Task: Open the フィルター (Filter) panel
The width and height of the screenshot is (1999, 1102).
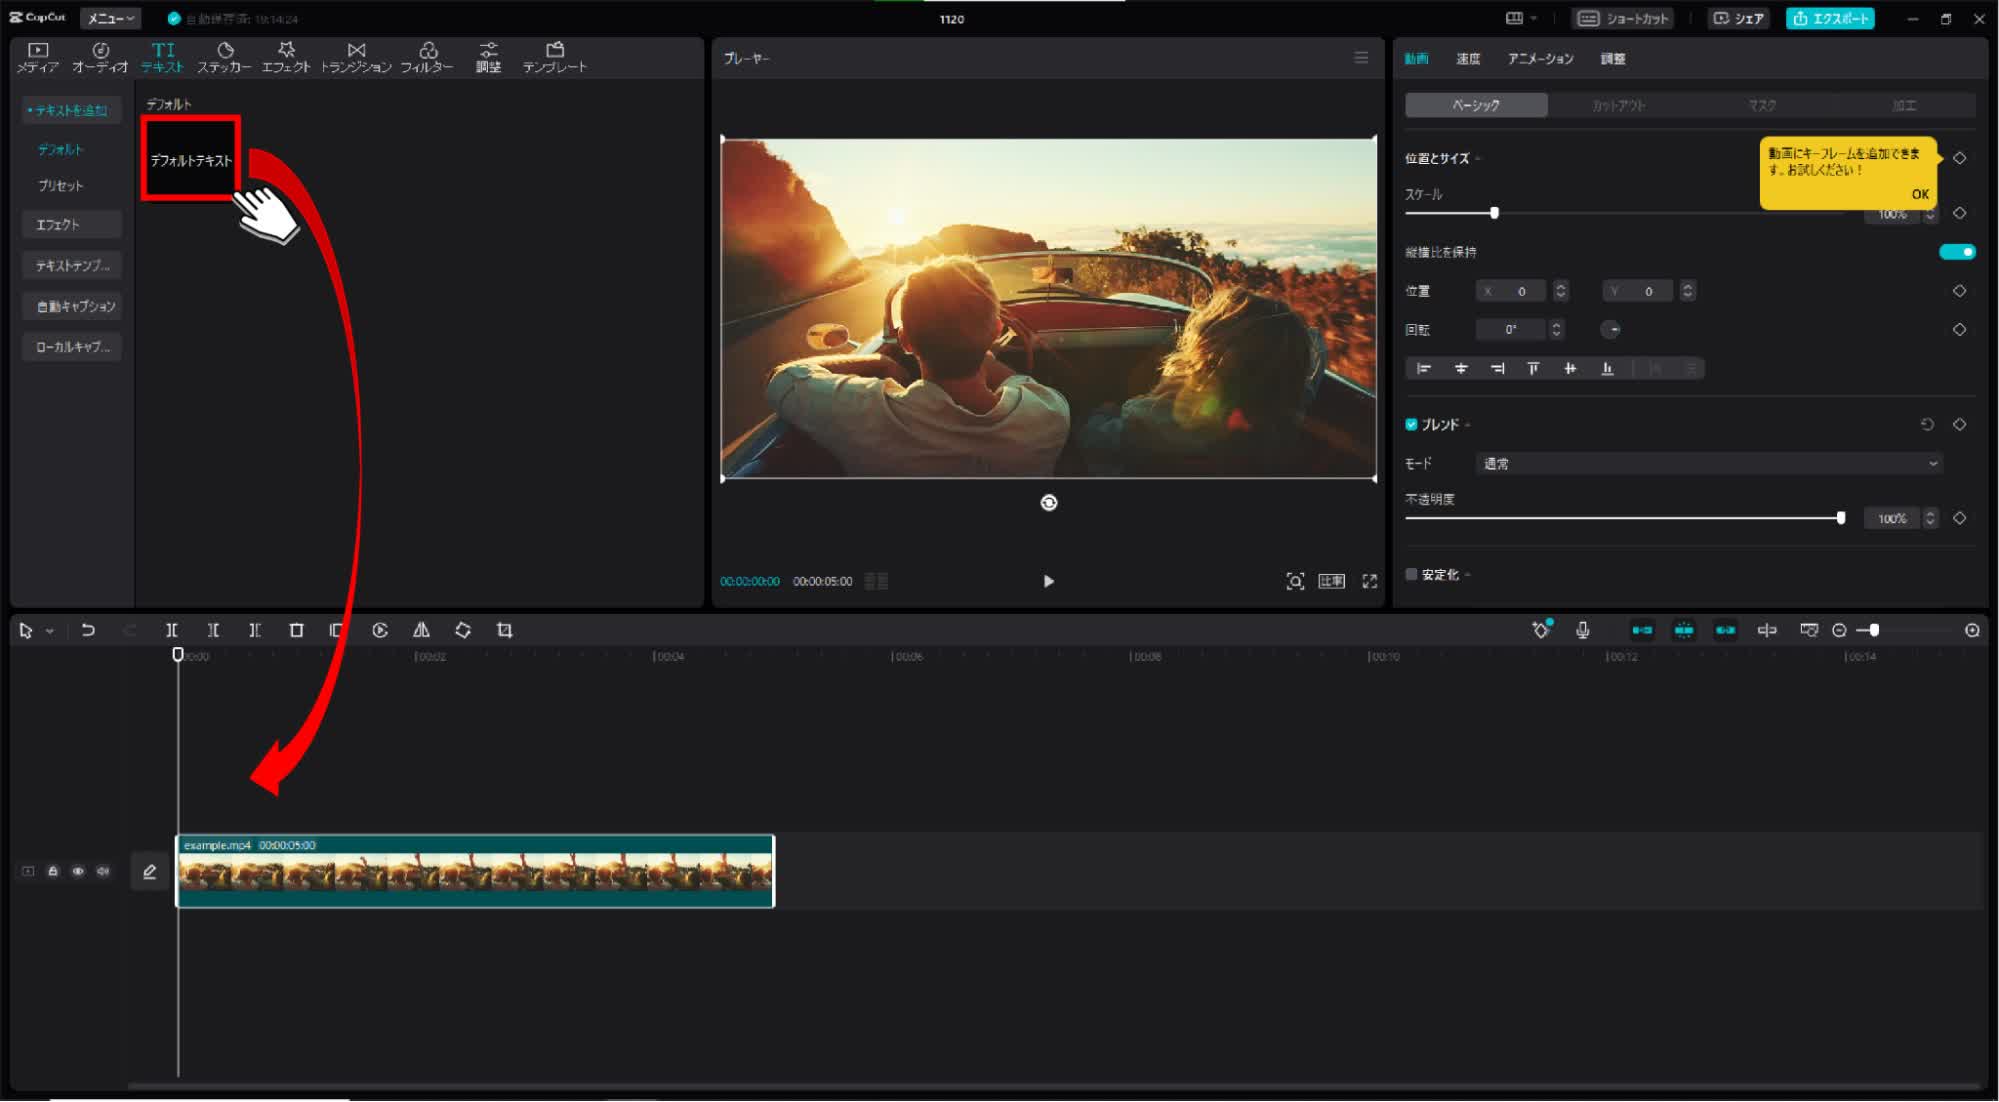Action: click(427, 57)
